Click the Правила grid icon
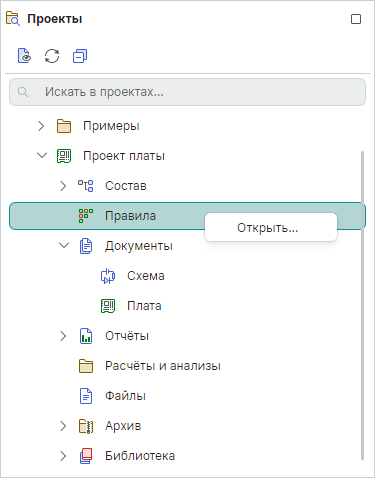The image size is (375, 478). (86, 216)
